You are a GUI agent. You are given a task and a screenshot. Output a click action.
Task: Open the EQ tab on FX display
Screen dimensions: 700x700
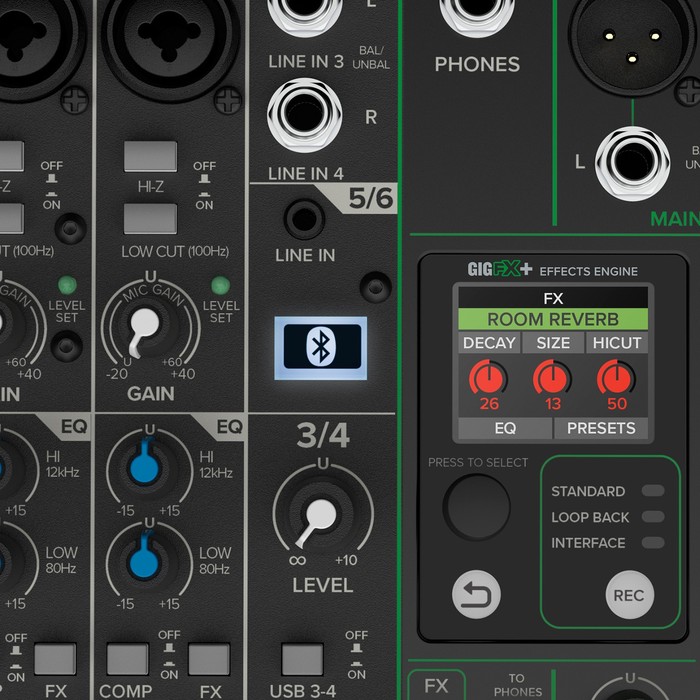tap(505, 428)
